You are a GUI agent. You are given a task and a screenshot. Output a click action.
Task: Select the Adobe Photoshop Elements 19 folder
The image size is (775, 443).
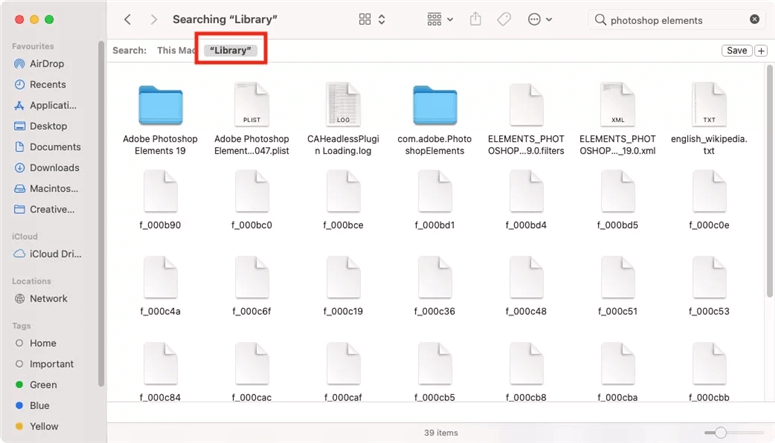(x=160, y=120)
